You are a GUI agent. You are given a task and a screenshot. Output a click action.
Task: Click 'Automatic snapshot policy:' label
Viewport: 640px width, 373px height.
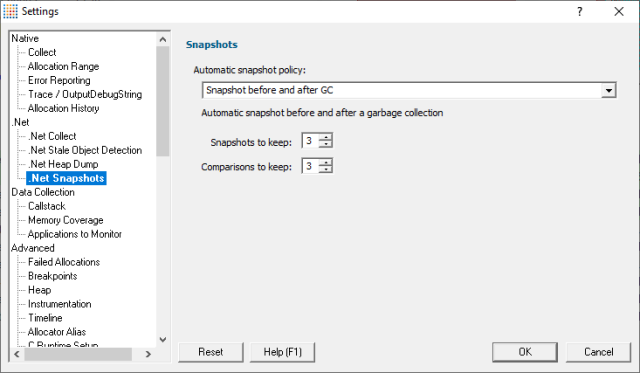coord(249,70)
